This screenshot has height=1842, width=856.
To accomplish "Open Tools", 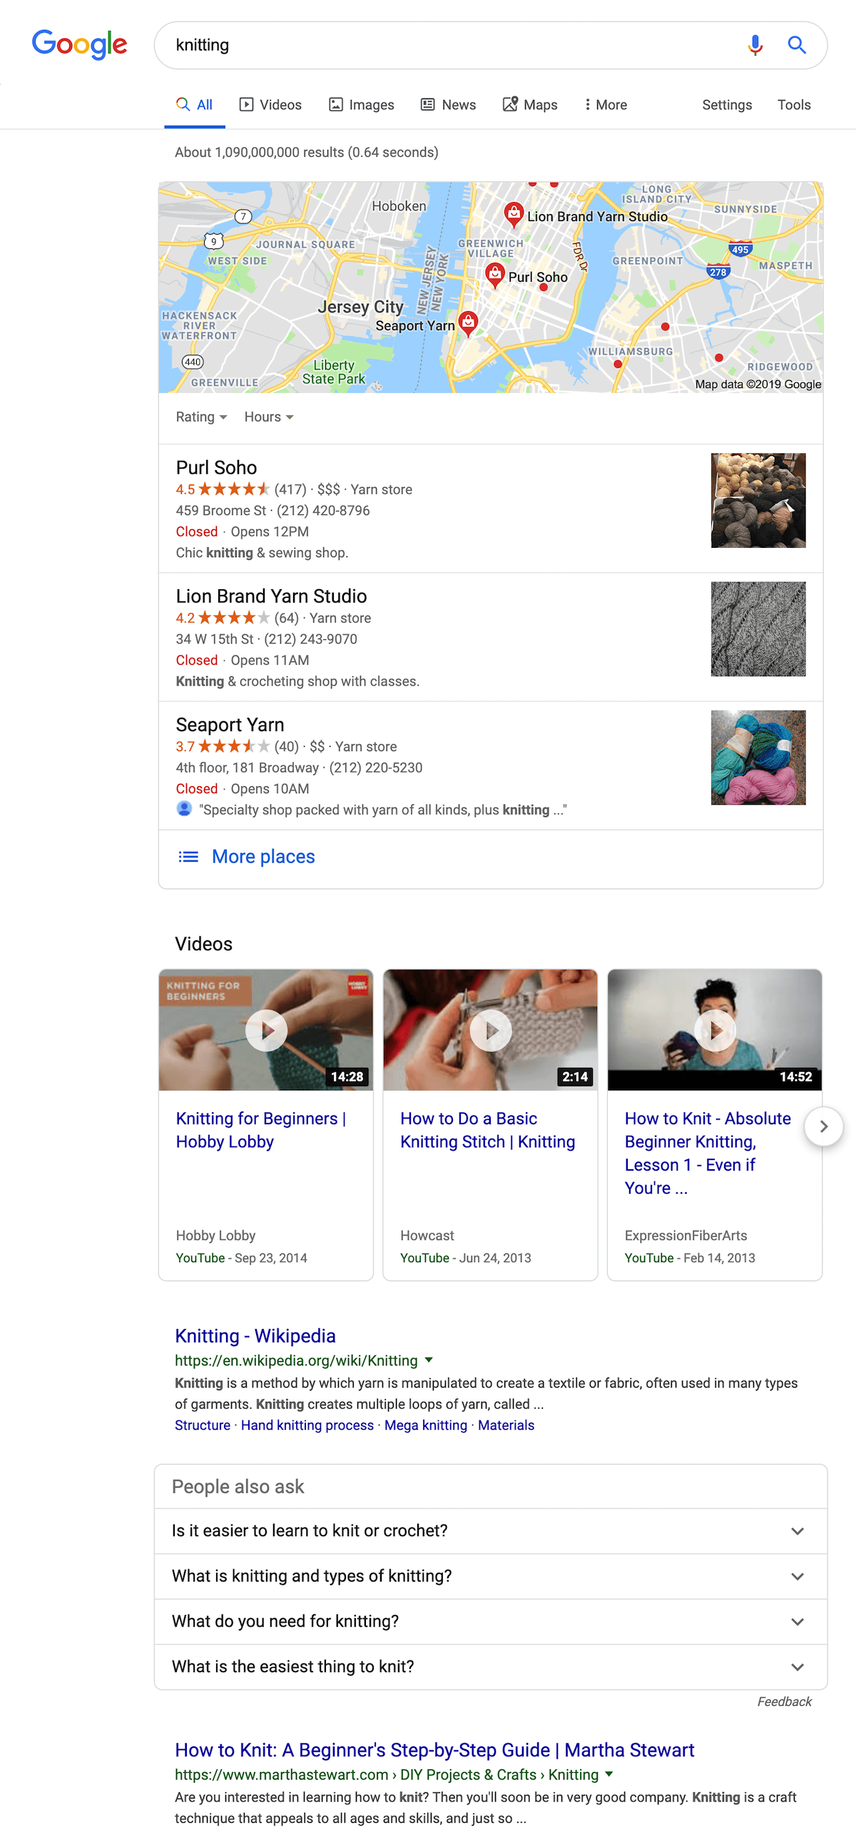I will pyautogui.click(x=794, y=105).
